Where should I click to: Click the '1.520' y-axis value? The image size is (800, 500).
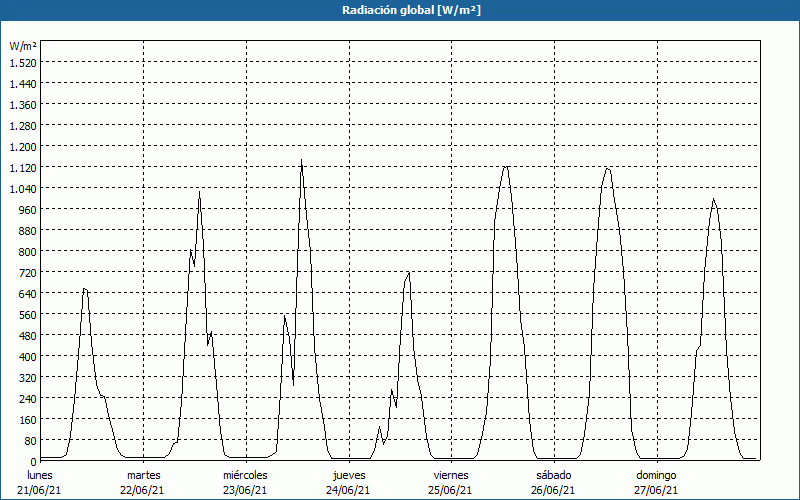23,63
